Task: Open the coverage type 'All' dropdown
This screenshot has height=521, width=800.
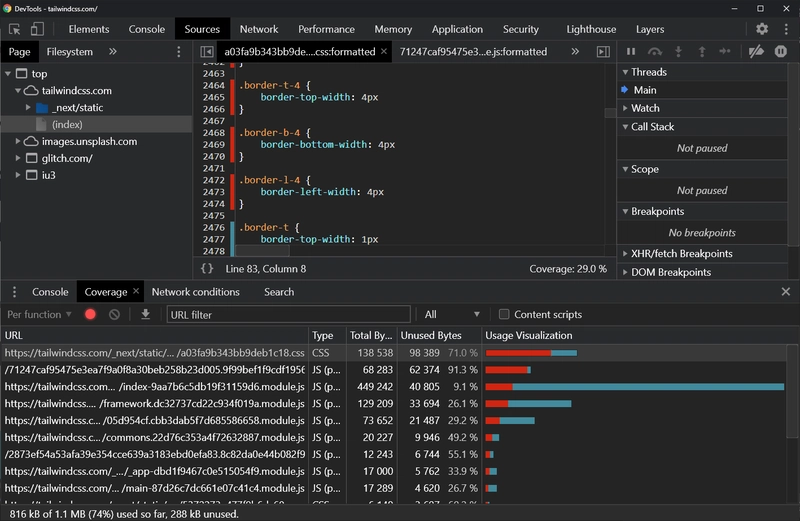Action: (x=452, y=315)
